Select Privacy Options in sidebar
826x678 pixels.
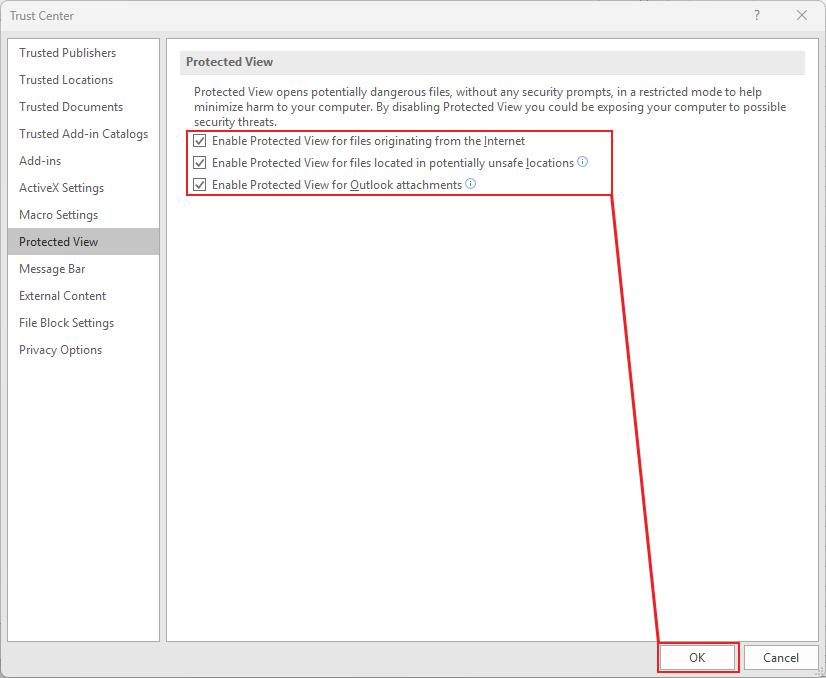click(x=84, y=350)
